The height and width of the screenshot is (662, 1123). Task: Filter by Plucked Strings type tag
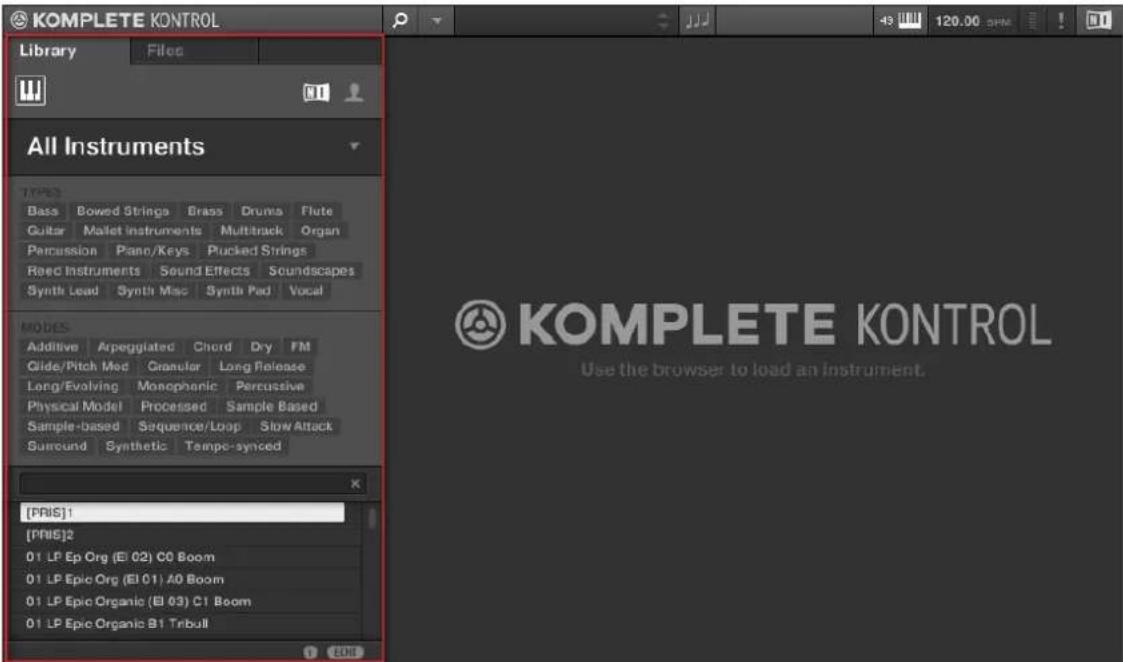coord(257,251)
